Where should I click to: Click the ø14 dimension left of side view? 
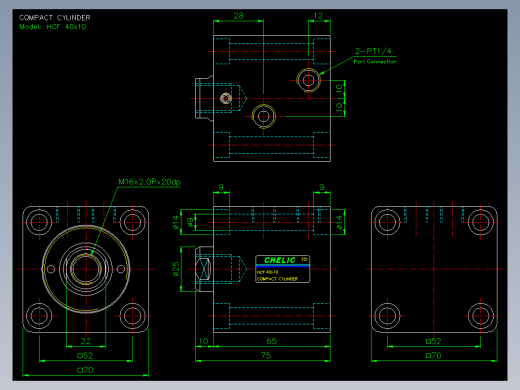pos(176,222)
